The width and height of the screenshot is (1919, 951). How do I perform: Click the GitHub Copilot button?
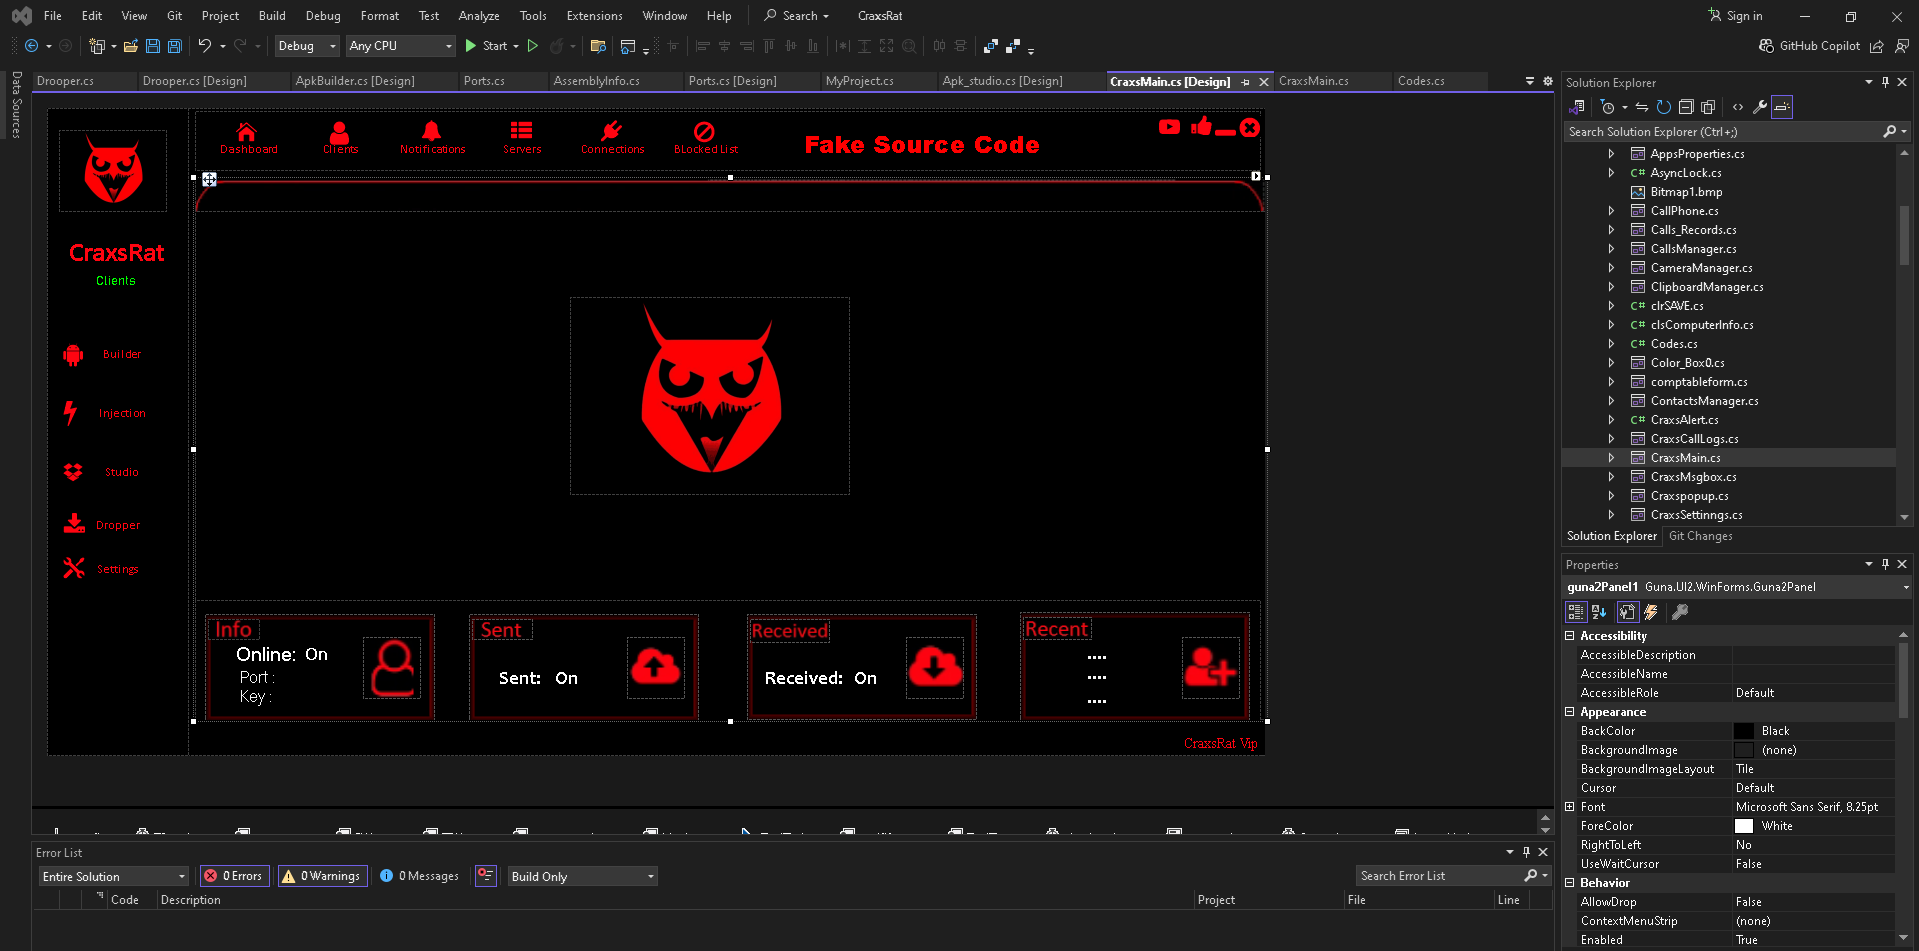coord(1809,46)
